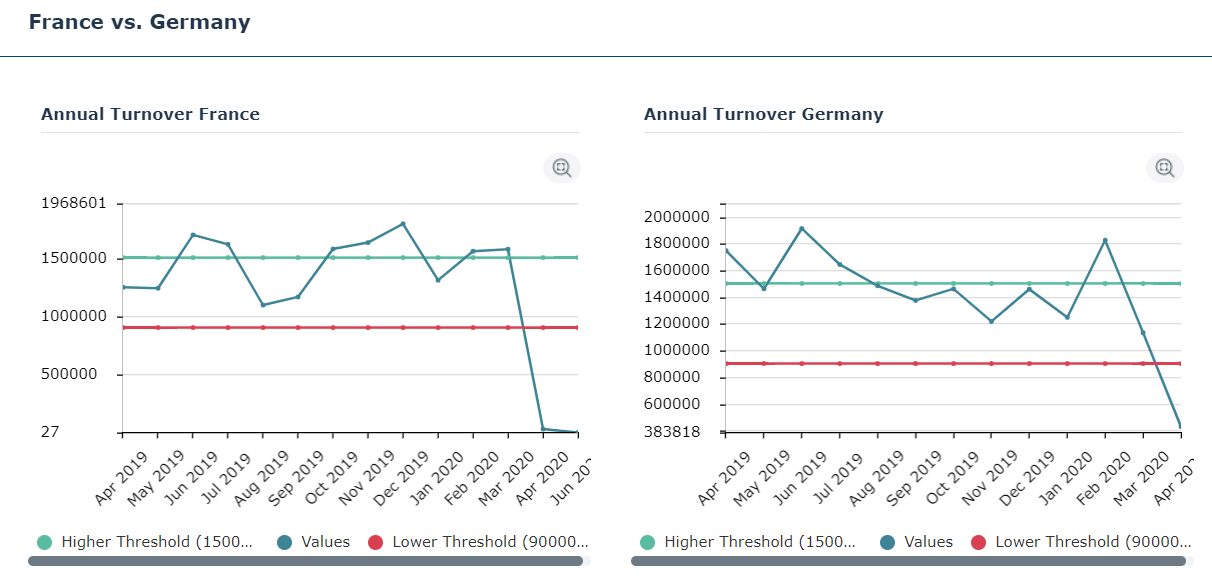Viewport: 1212px width, 583px height.
Task: Select the Jun 2019 peak point in Germany chart
Action: click(x=801, y=228)
